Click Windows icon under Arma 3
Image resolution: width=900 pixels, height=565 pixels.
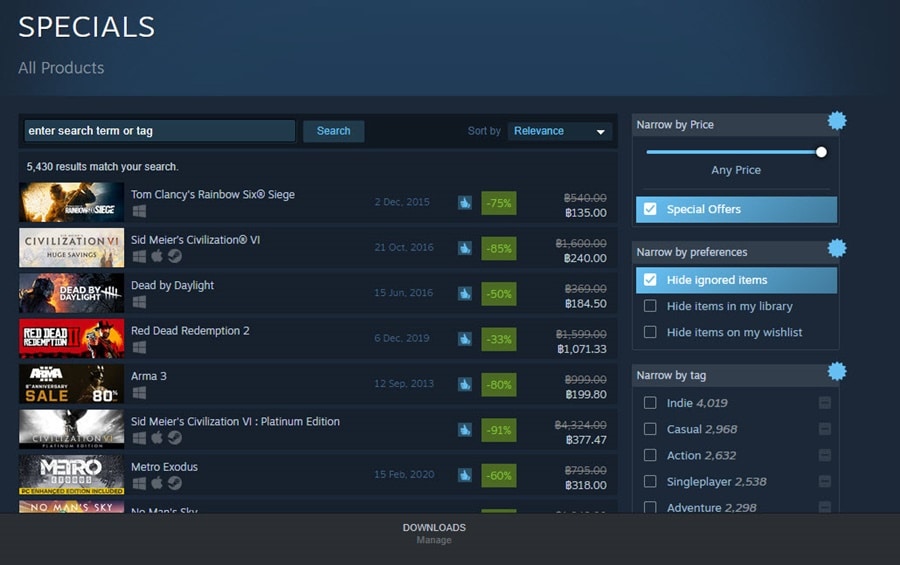coord(139,393)
